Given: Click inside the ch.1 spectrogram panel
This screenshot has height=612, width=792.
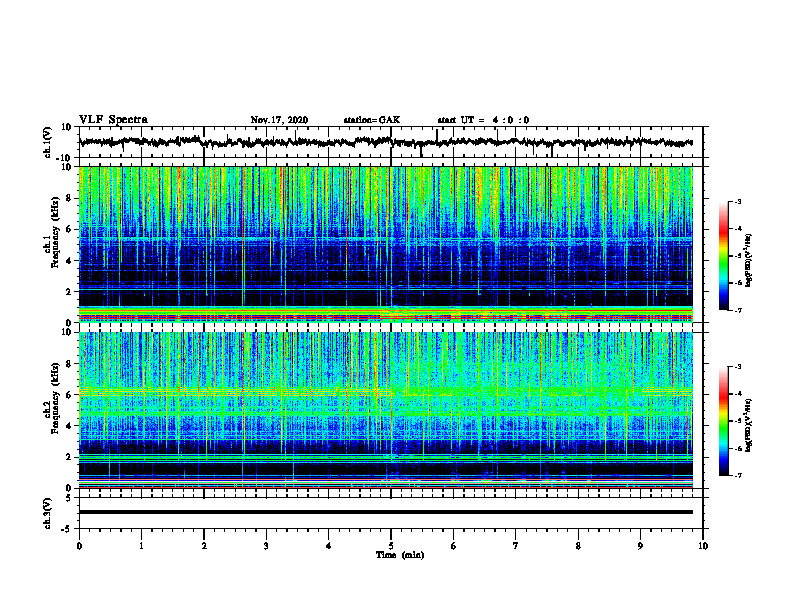Looking at the screenshot, I should coord(386,244).
